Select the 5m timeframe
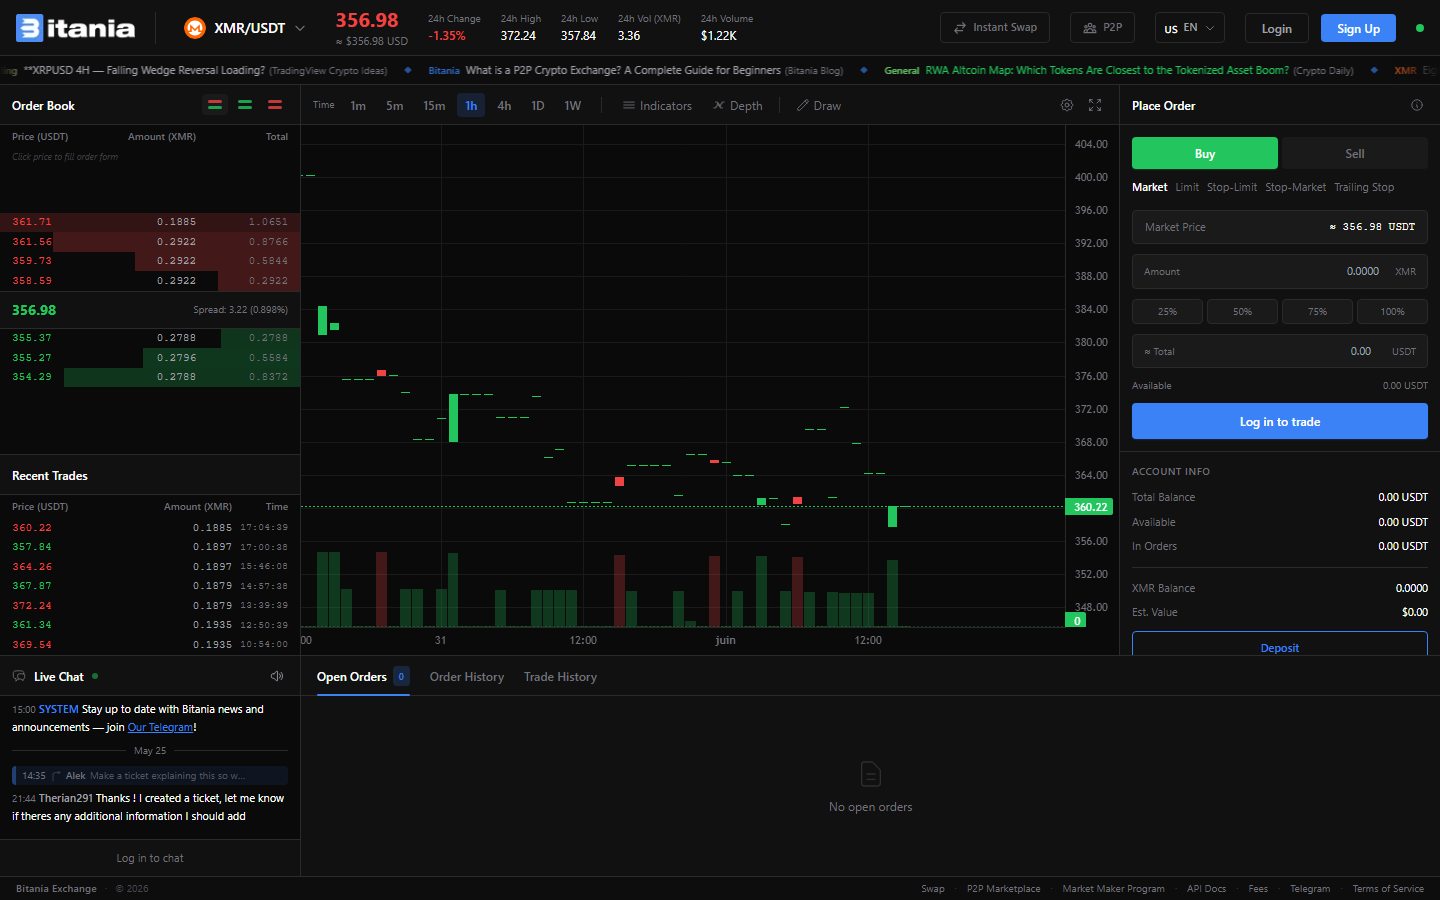Viewport: 1440px width, 900px height. point(395,105)
